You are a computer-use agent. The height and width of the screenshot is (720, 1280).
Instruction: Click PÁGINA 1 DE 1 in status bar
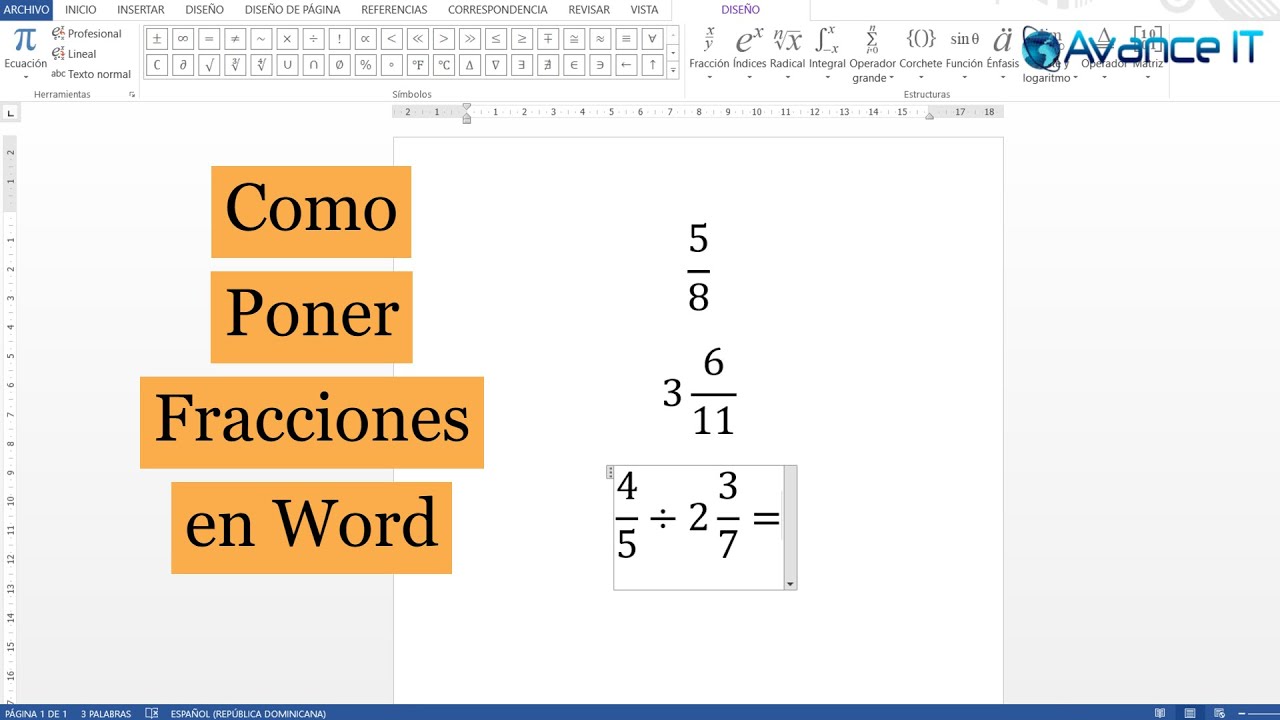(x=36, y=714)
